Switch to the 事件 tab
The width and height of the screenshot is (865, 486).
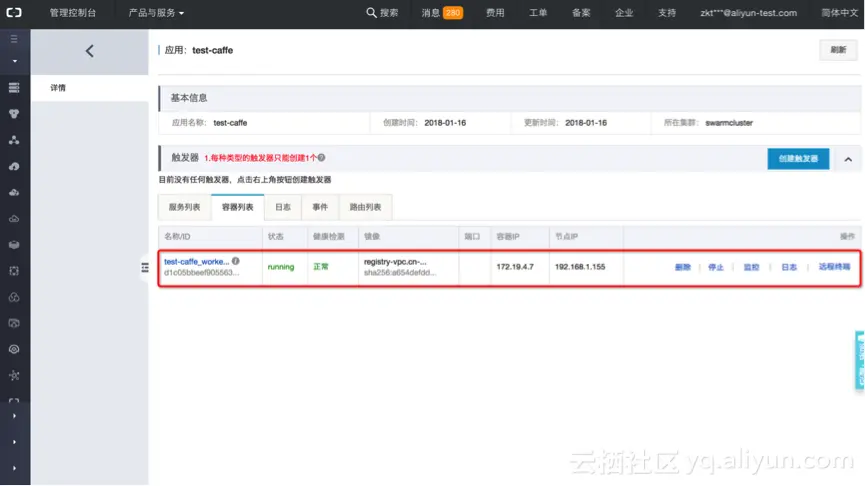(x=320, y=207)
